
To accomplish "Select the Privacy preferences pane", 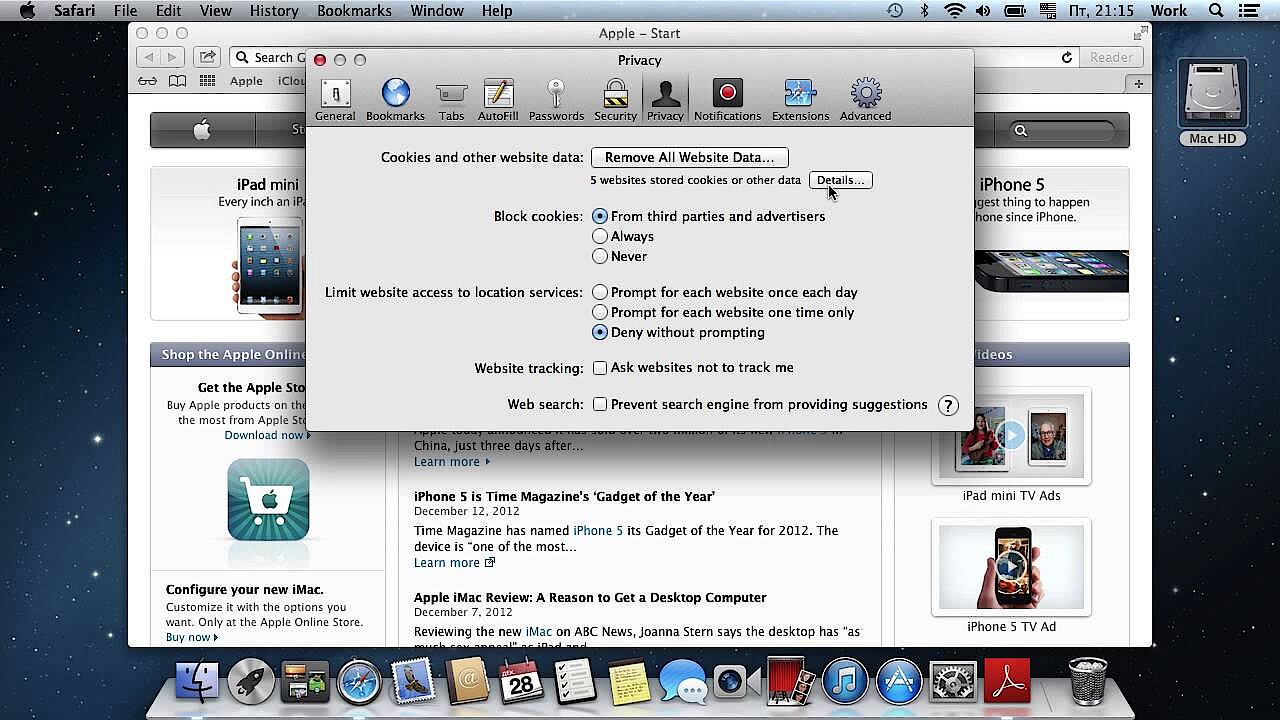I will click(x=665, y=101).
